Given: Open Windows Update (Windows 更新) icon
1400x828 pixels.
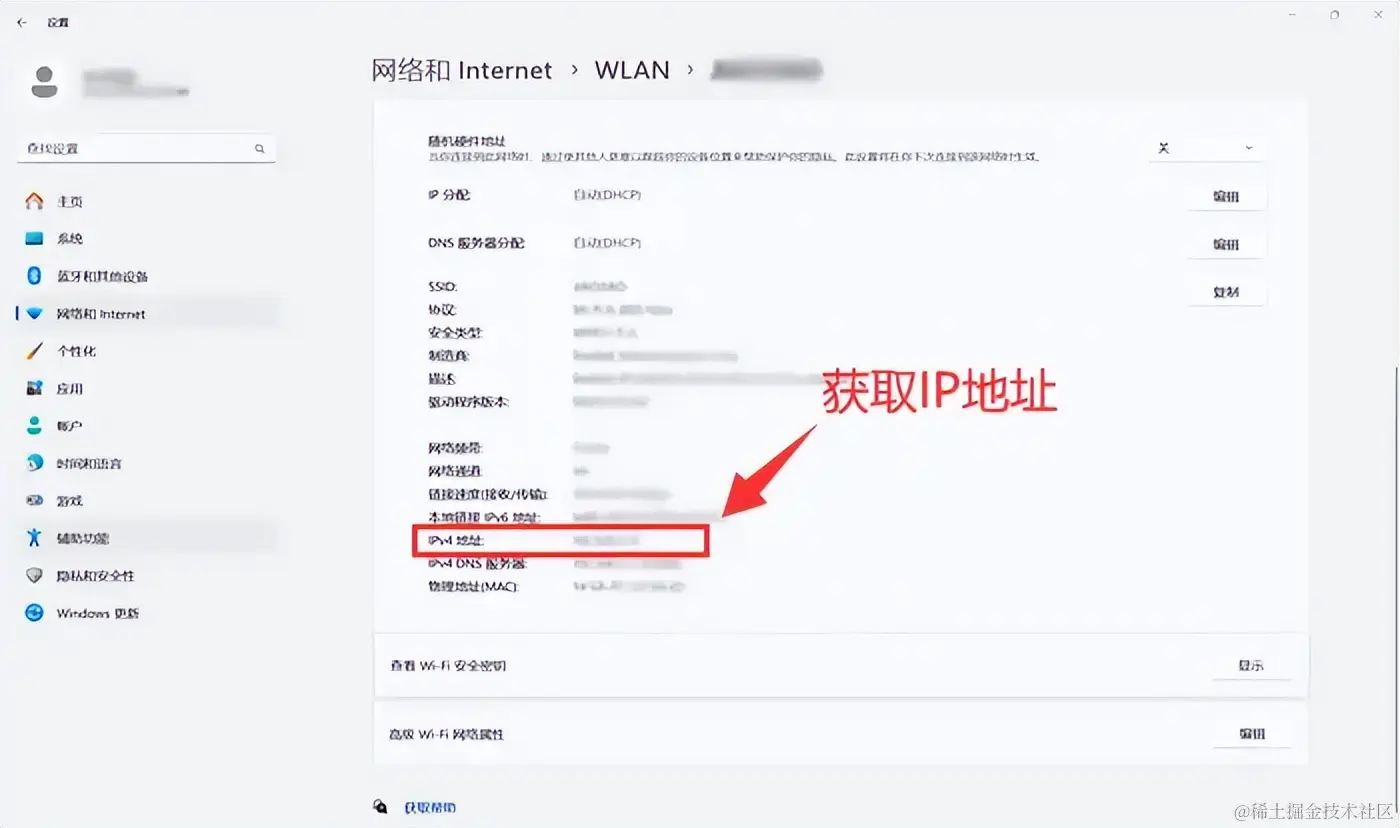Looking at the screenshot, I should (x=35, y=613).
